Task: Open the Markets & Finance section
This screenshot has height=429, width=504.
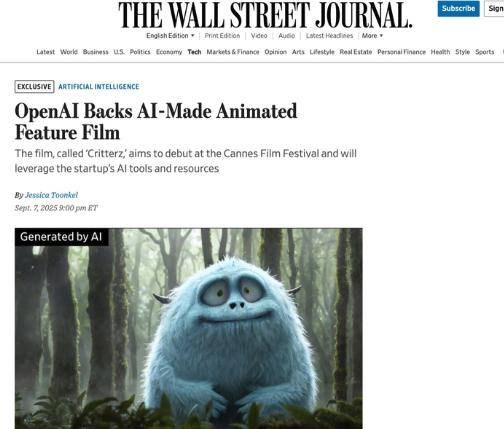Action: [x=233, y=52]
